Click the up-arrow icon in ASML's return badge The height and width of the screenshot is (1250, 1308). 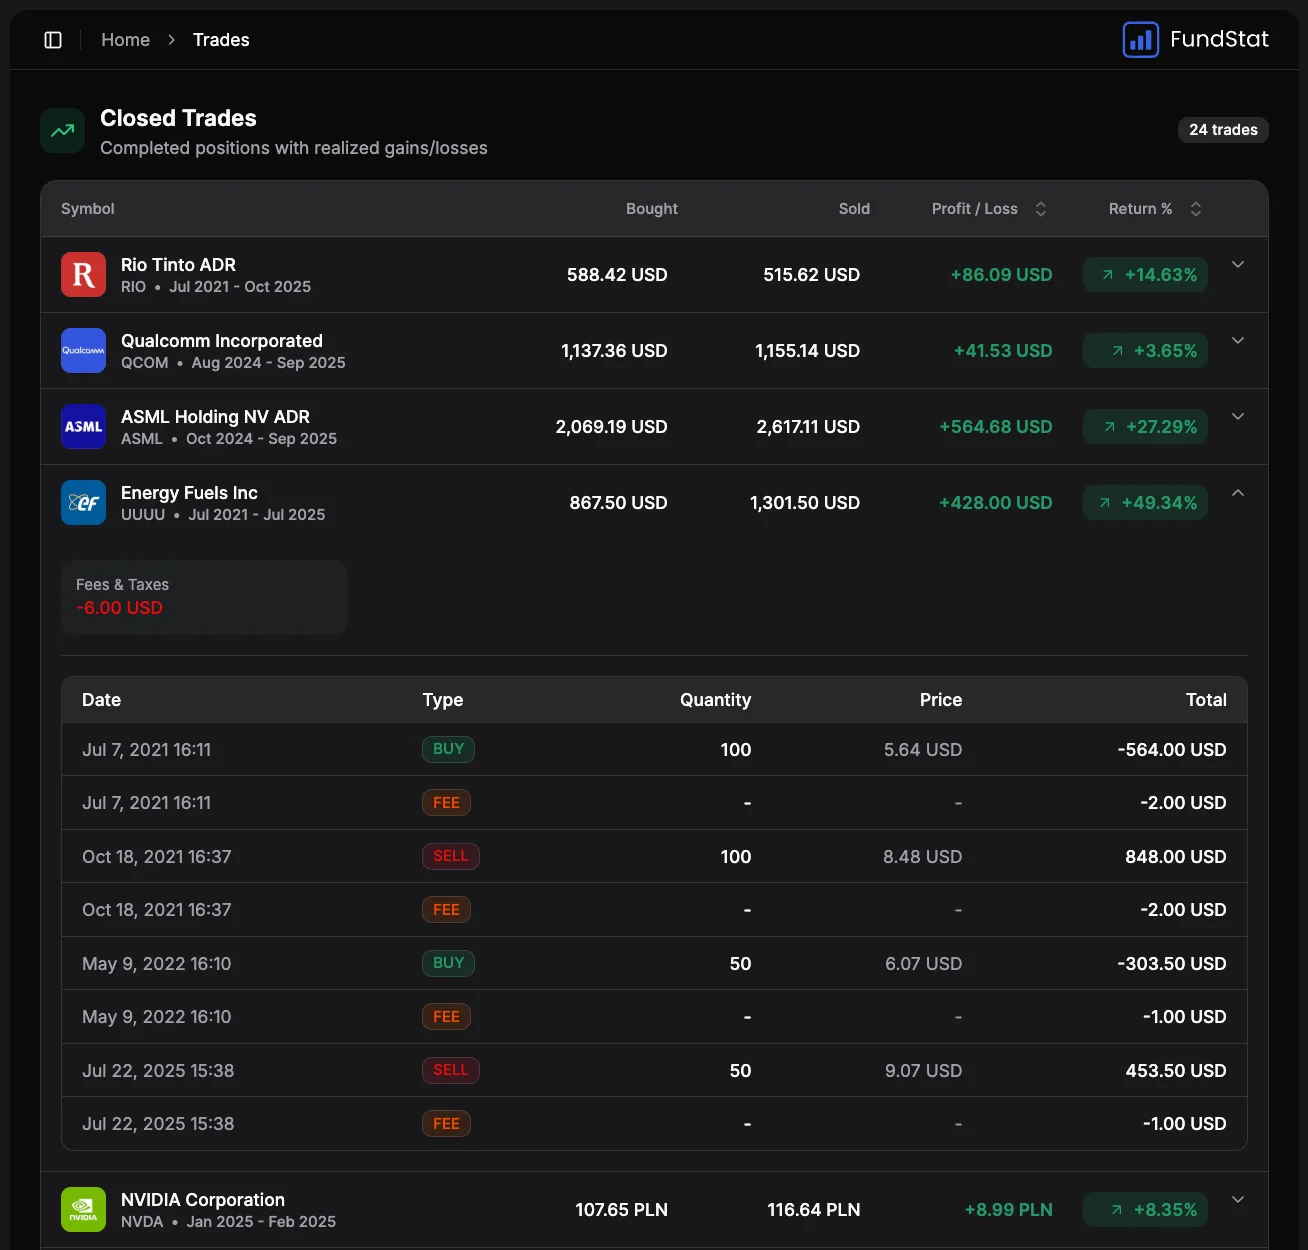1110,426
